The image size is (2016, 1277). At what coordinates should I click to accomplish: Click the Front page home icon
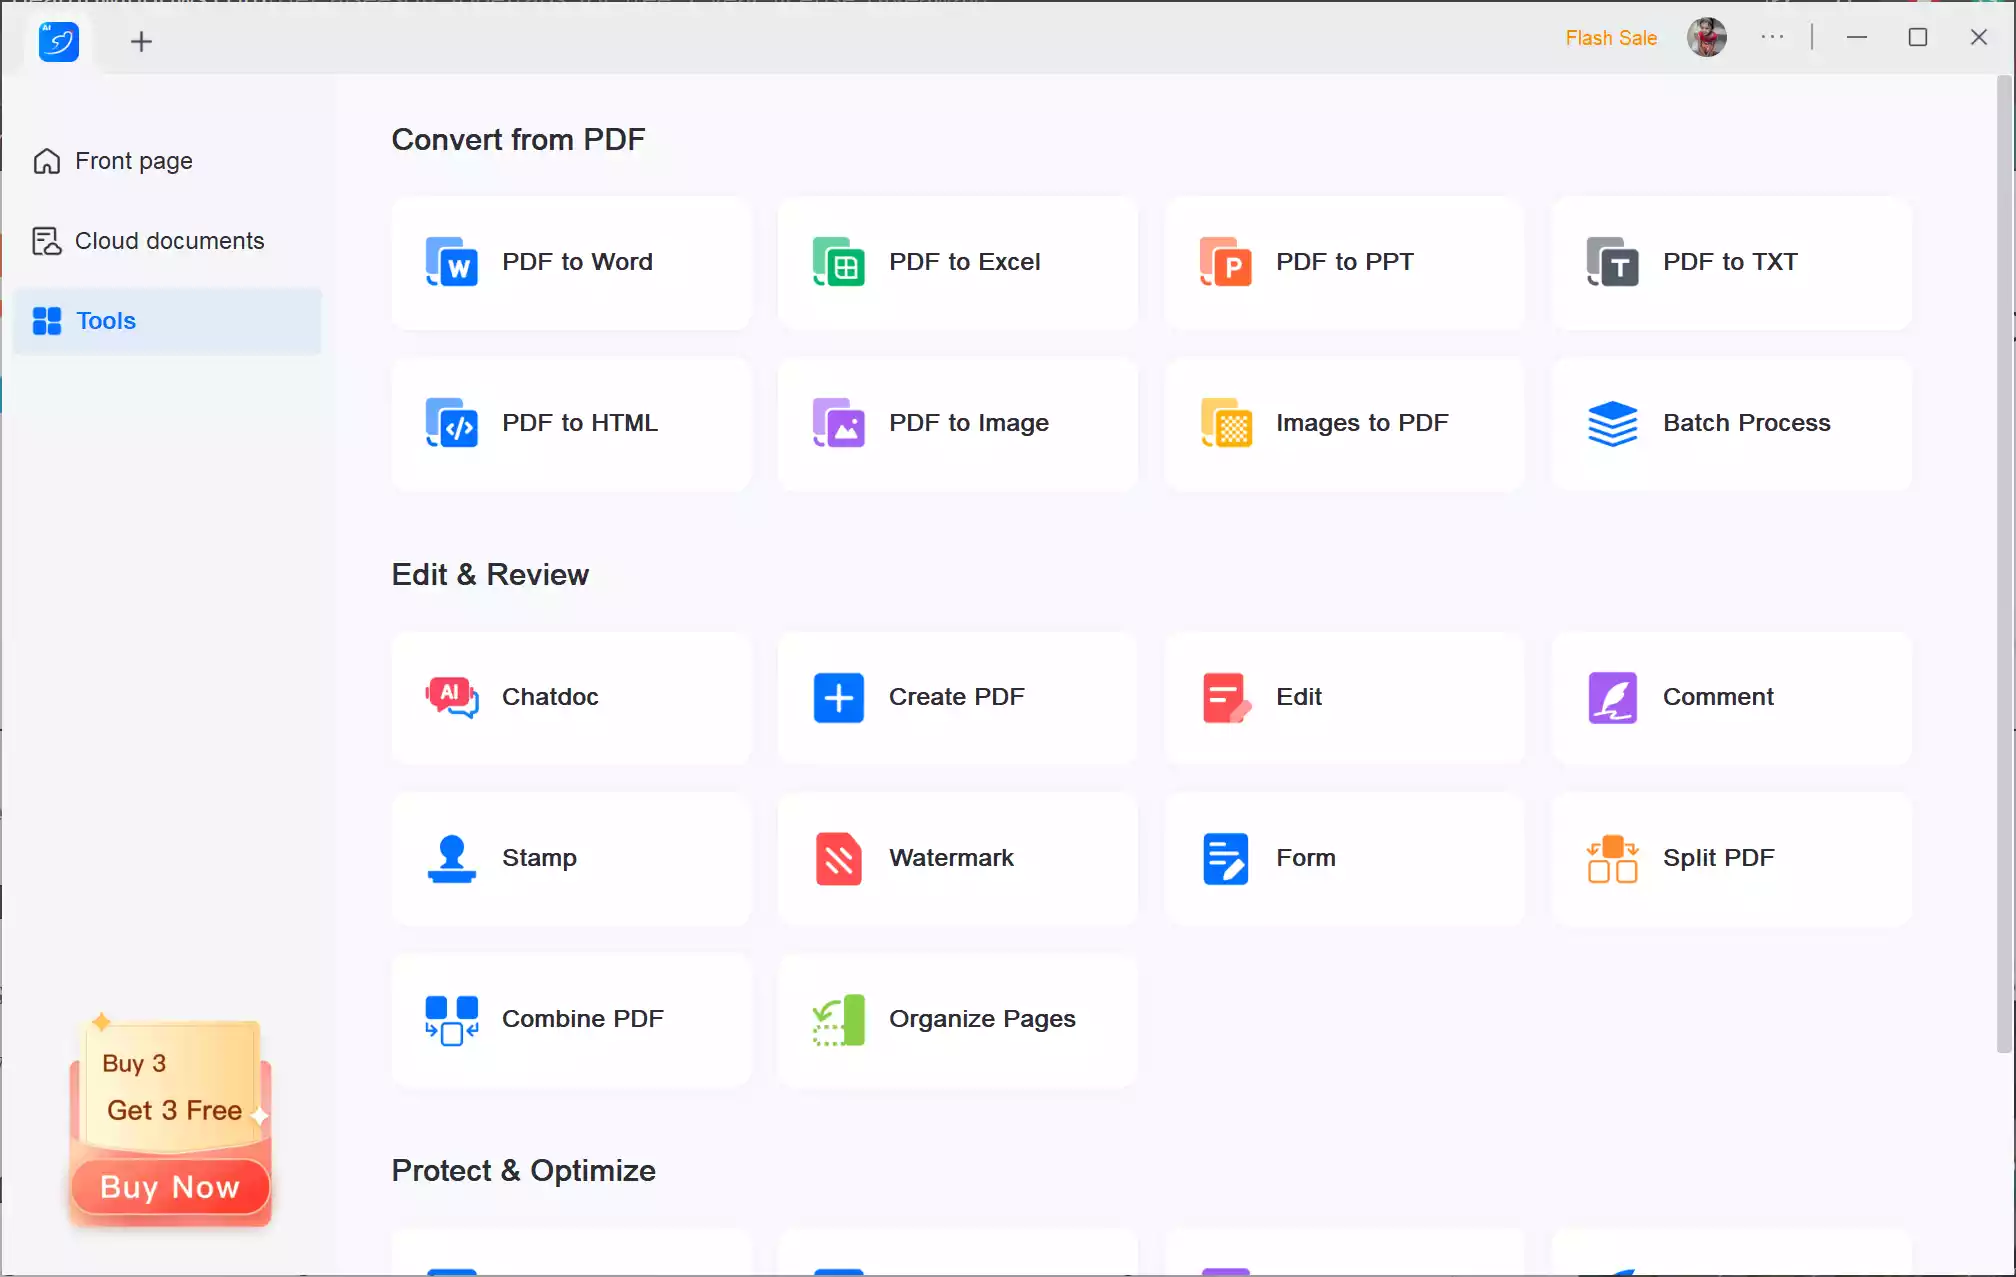click(x=47, y=161)
